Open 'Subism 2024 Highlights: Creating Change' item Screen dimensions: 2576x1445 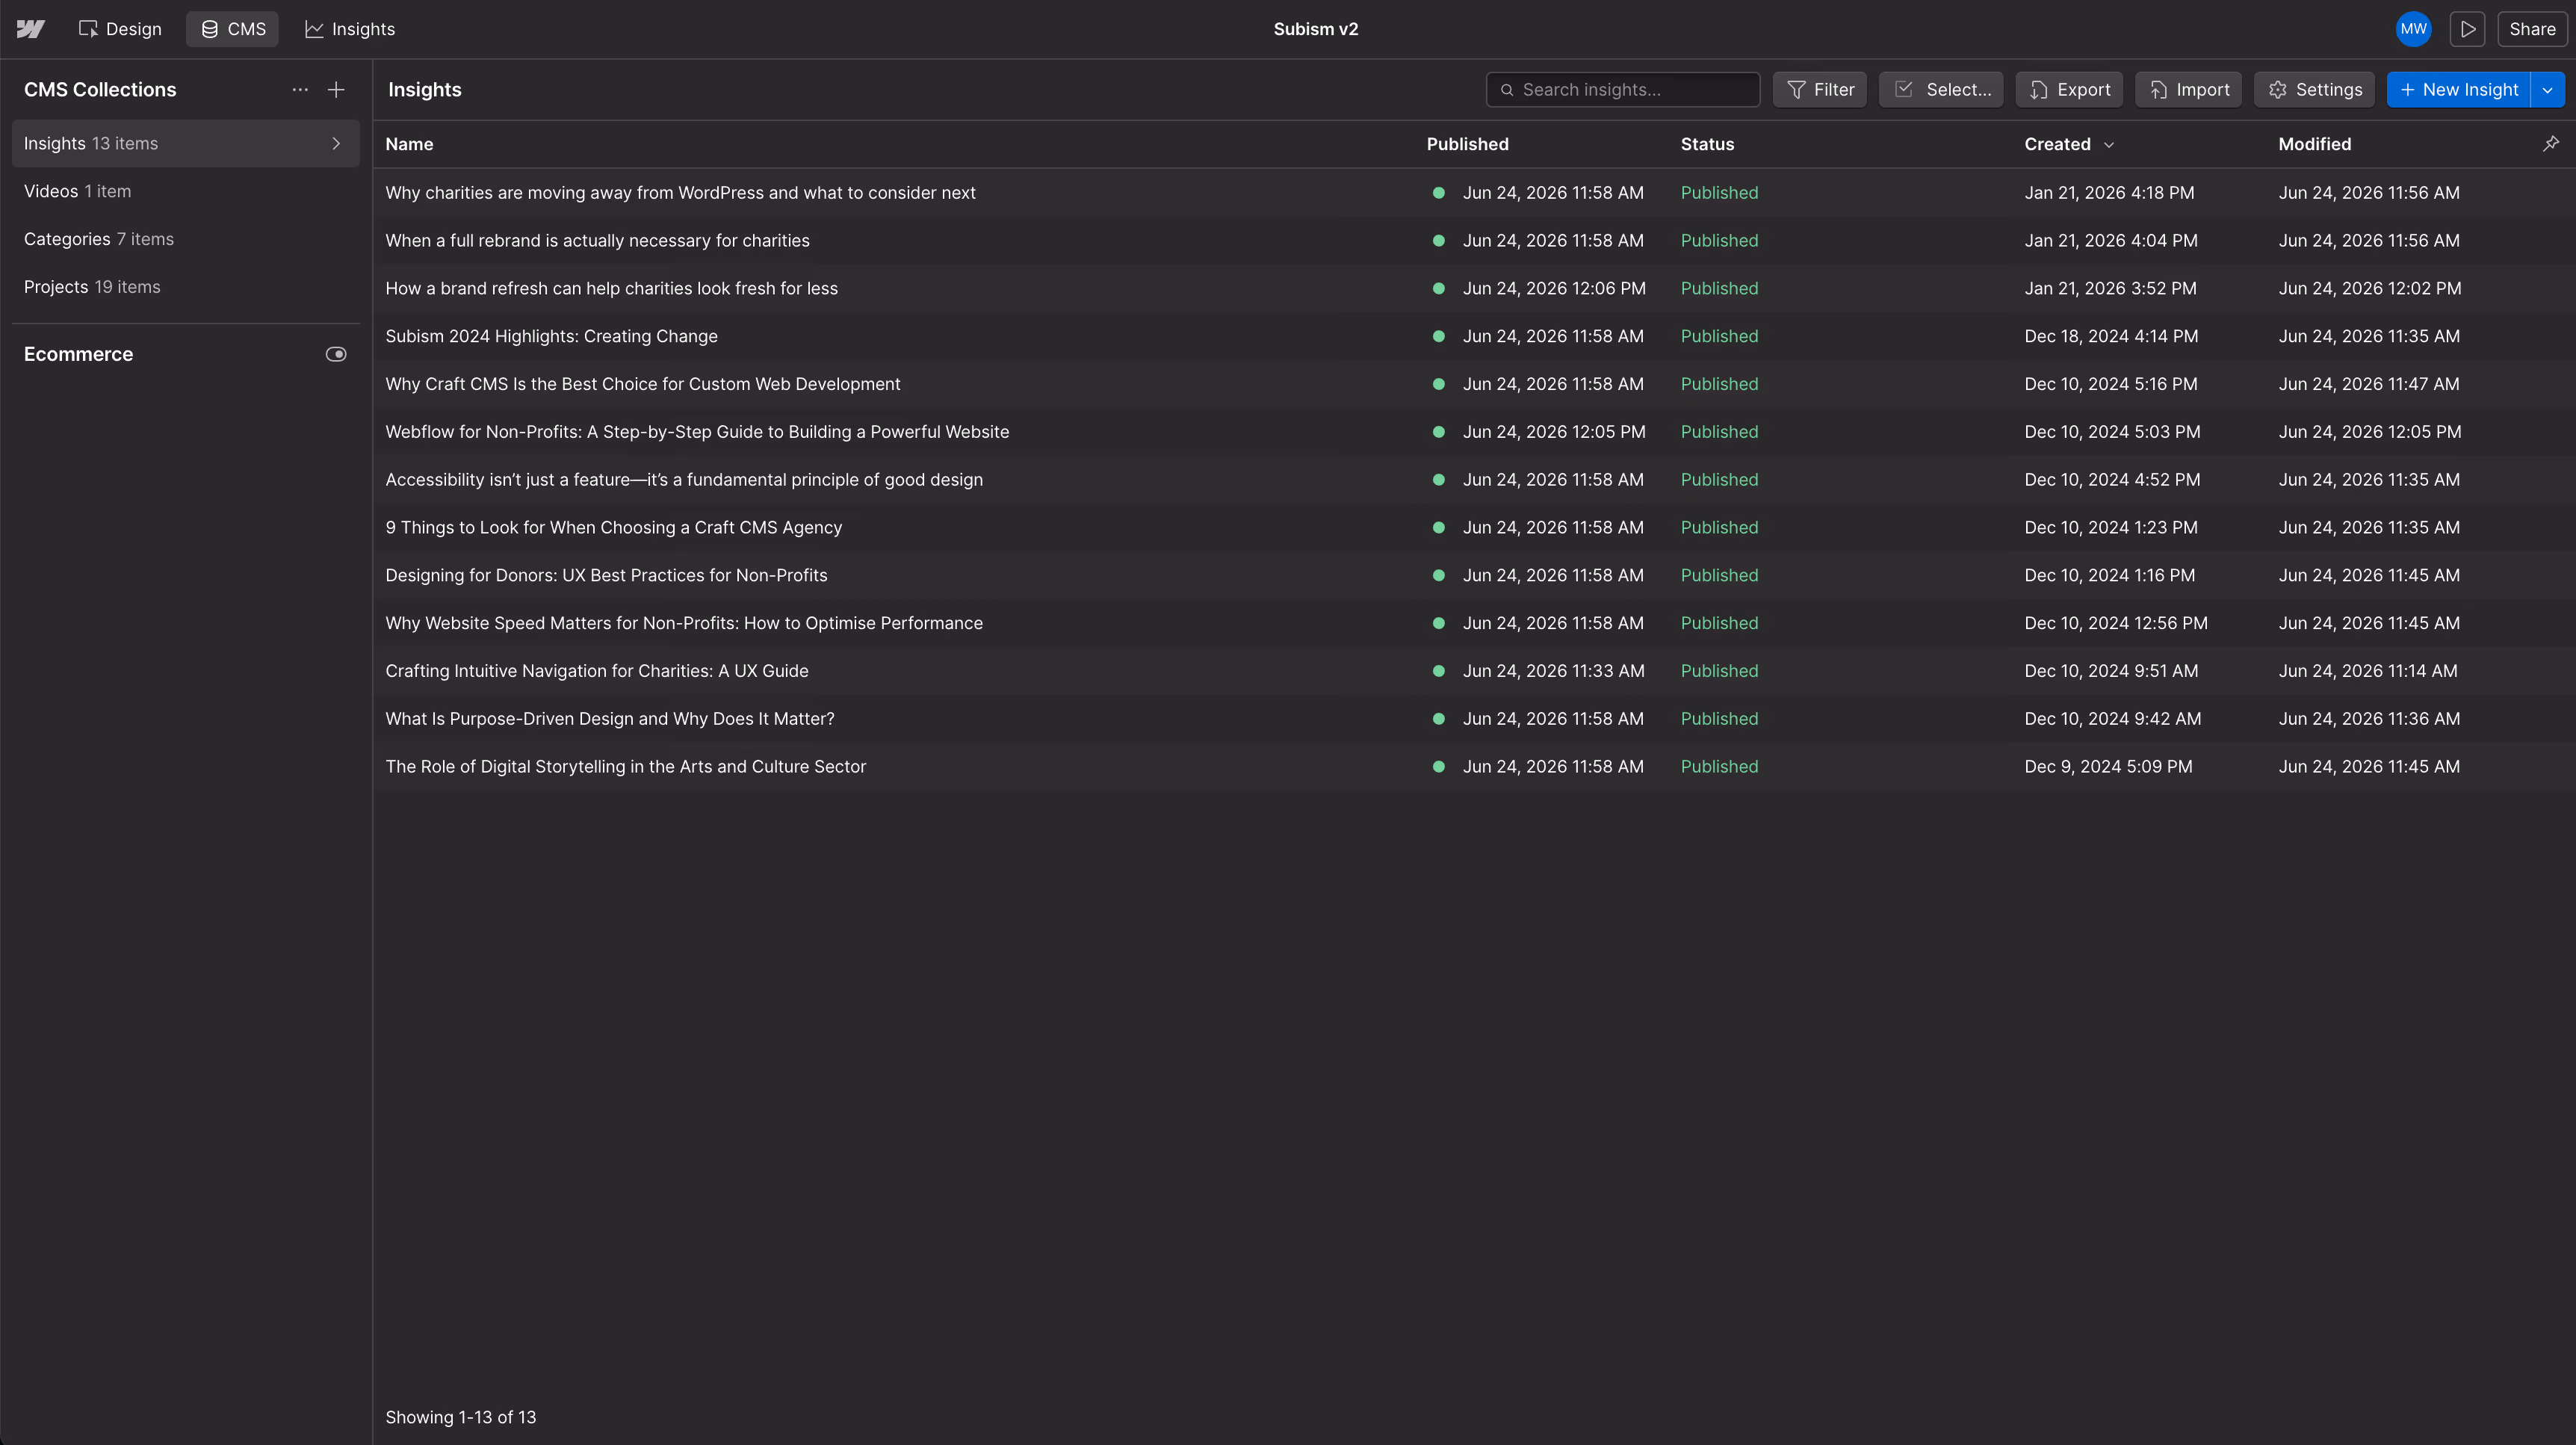pos(551,337)
